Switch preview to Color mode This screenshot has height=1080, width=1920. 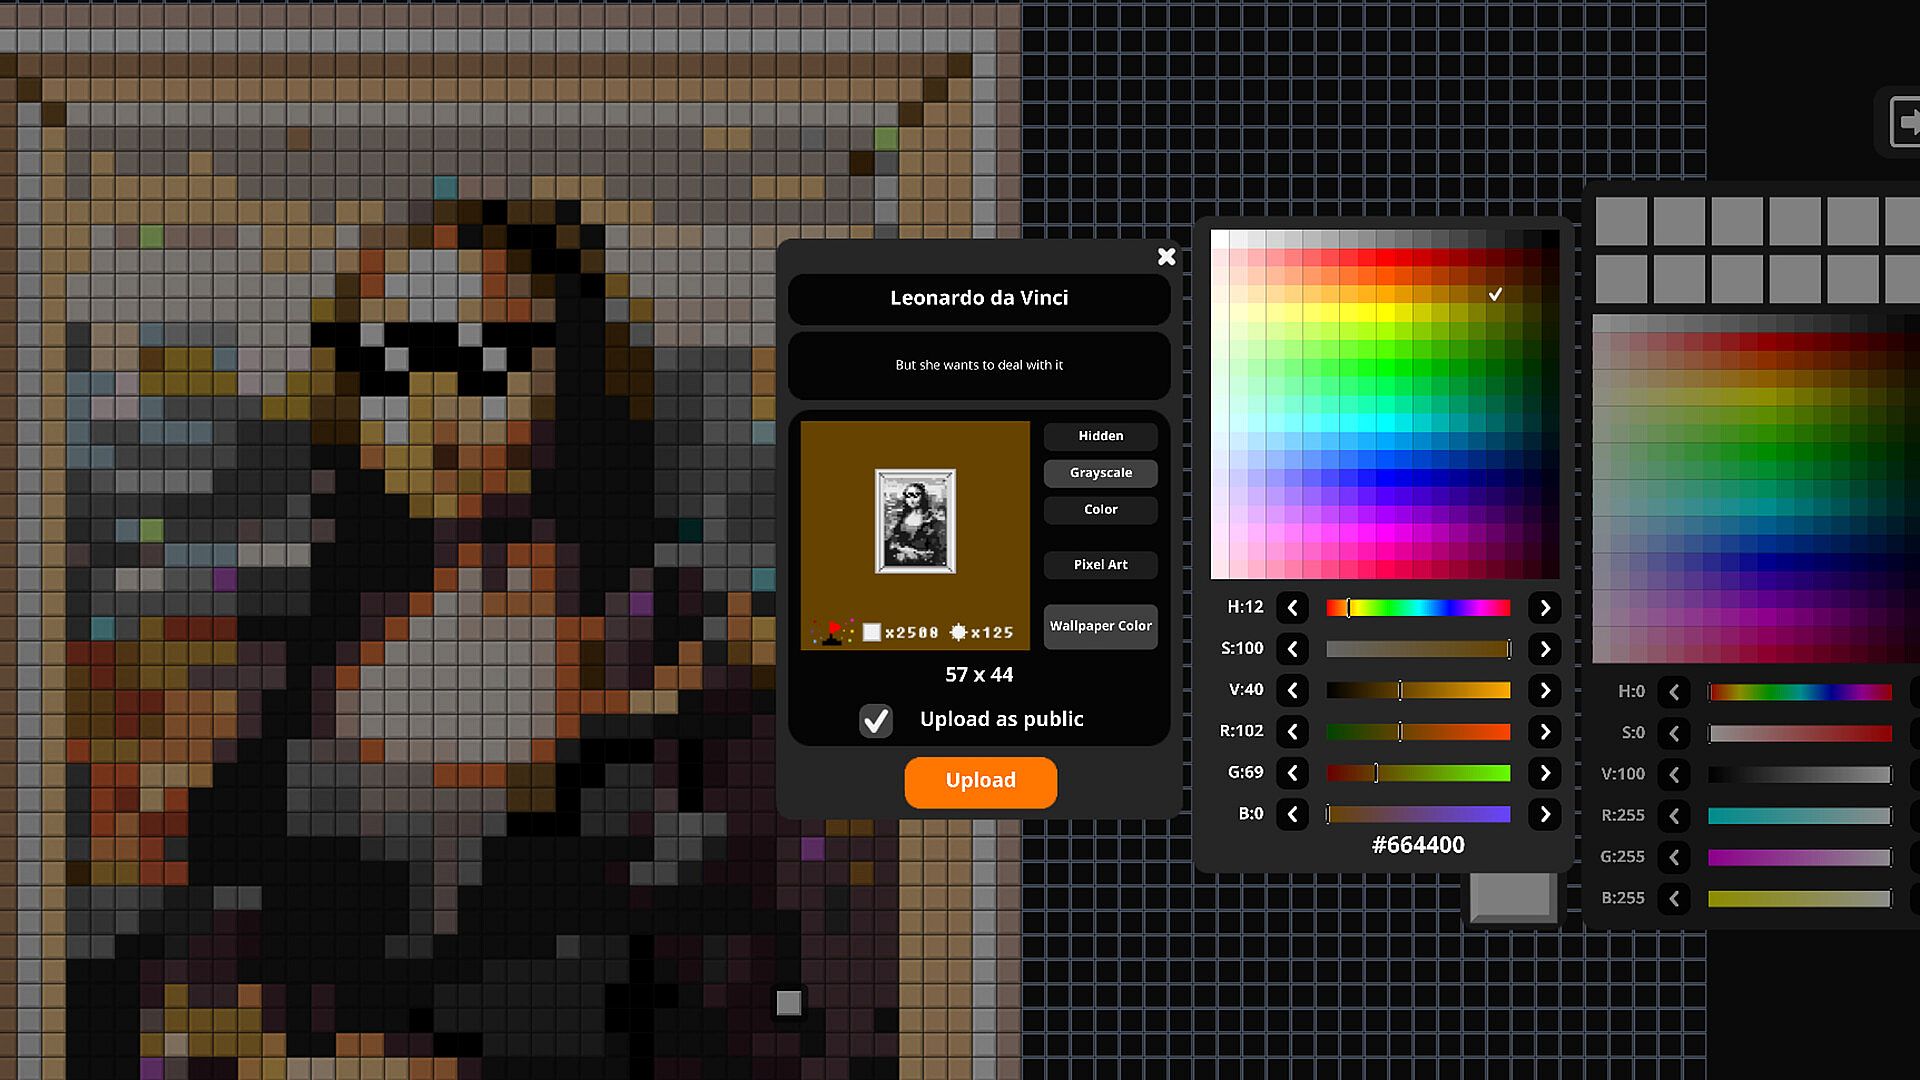pyautogui.click(x=1100, y=510)
